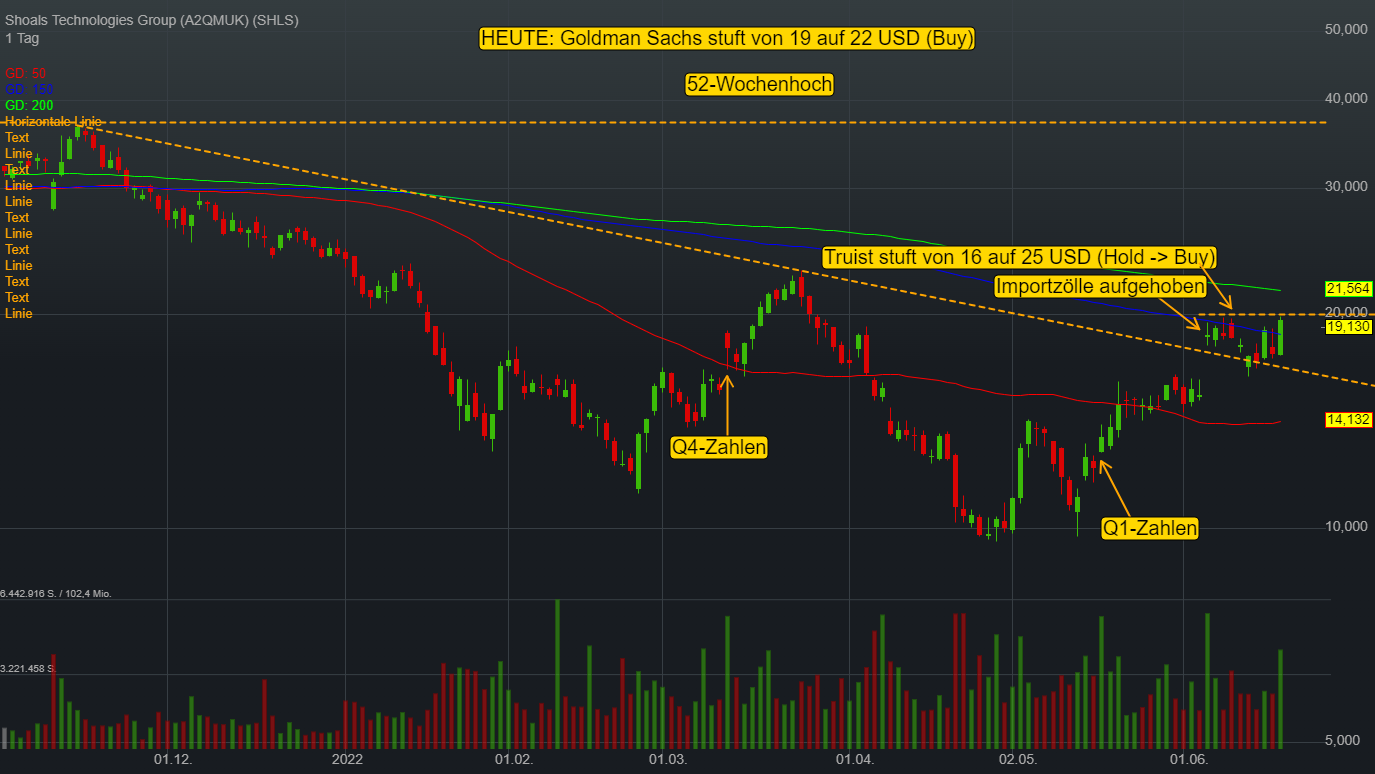Click the 50,000 price axis label
The width and height of the screenshot is (1375, 774).
1346,30
